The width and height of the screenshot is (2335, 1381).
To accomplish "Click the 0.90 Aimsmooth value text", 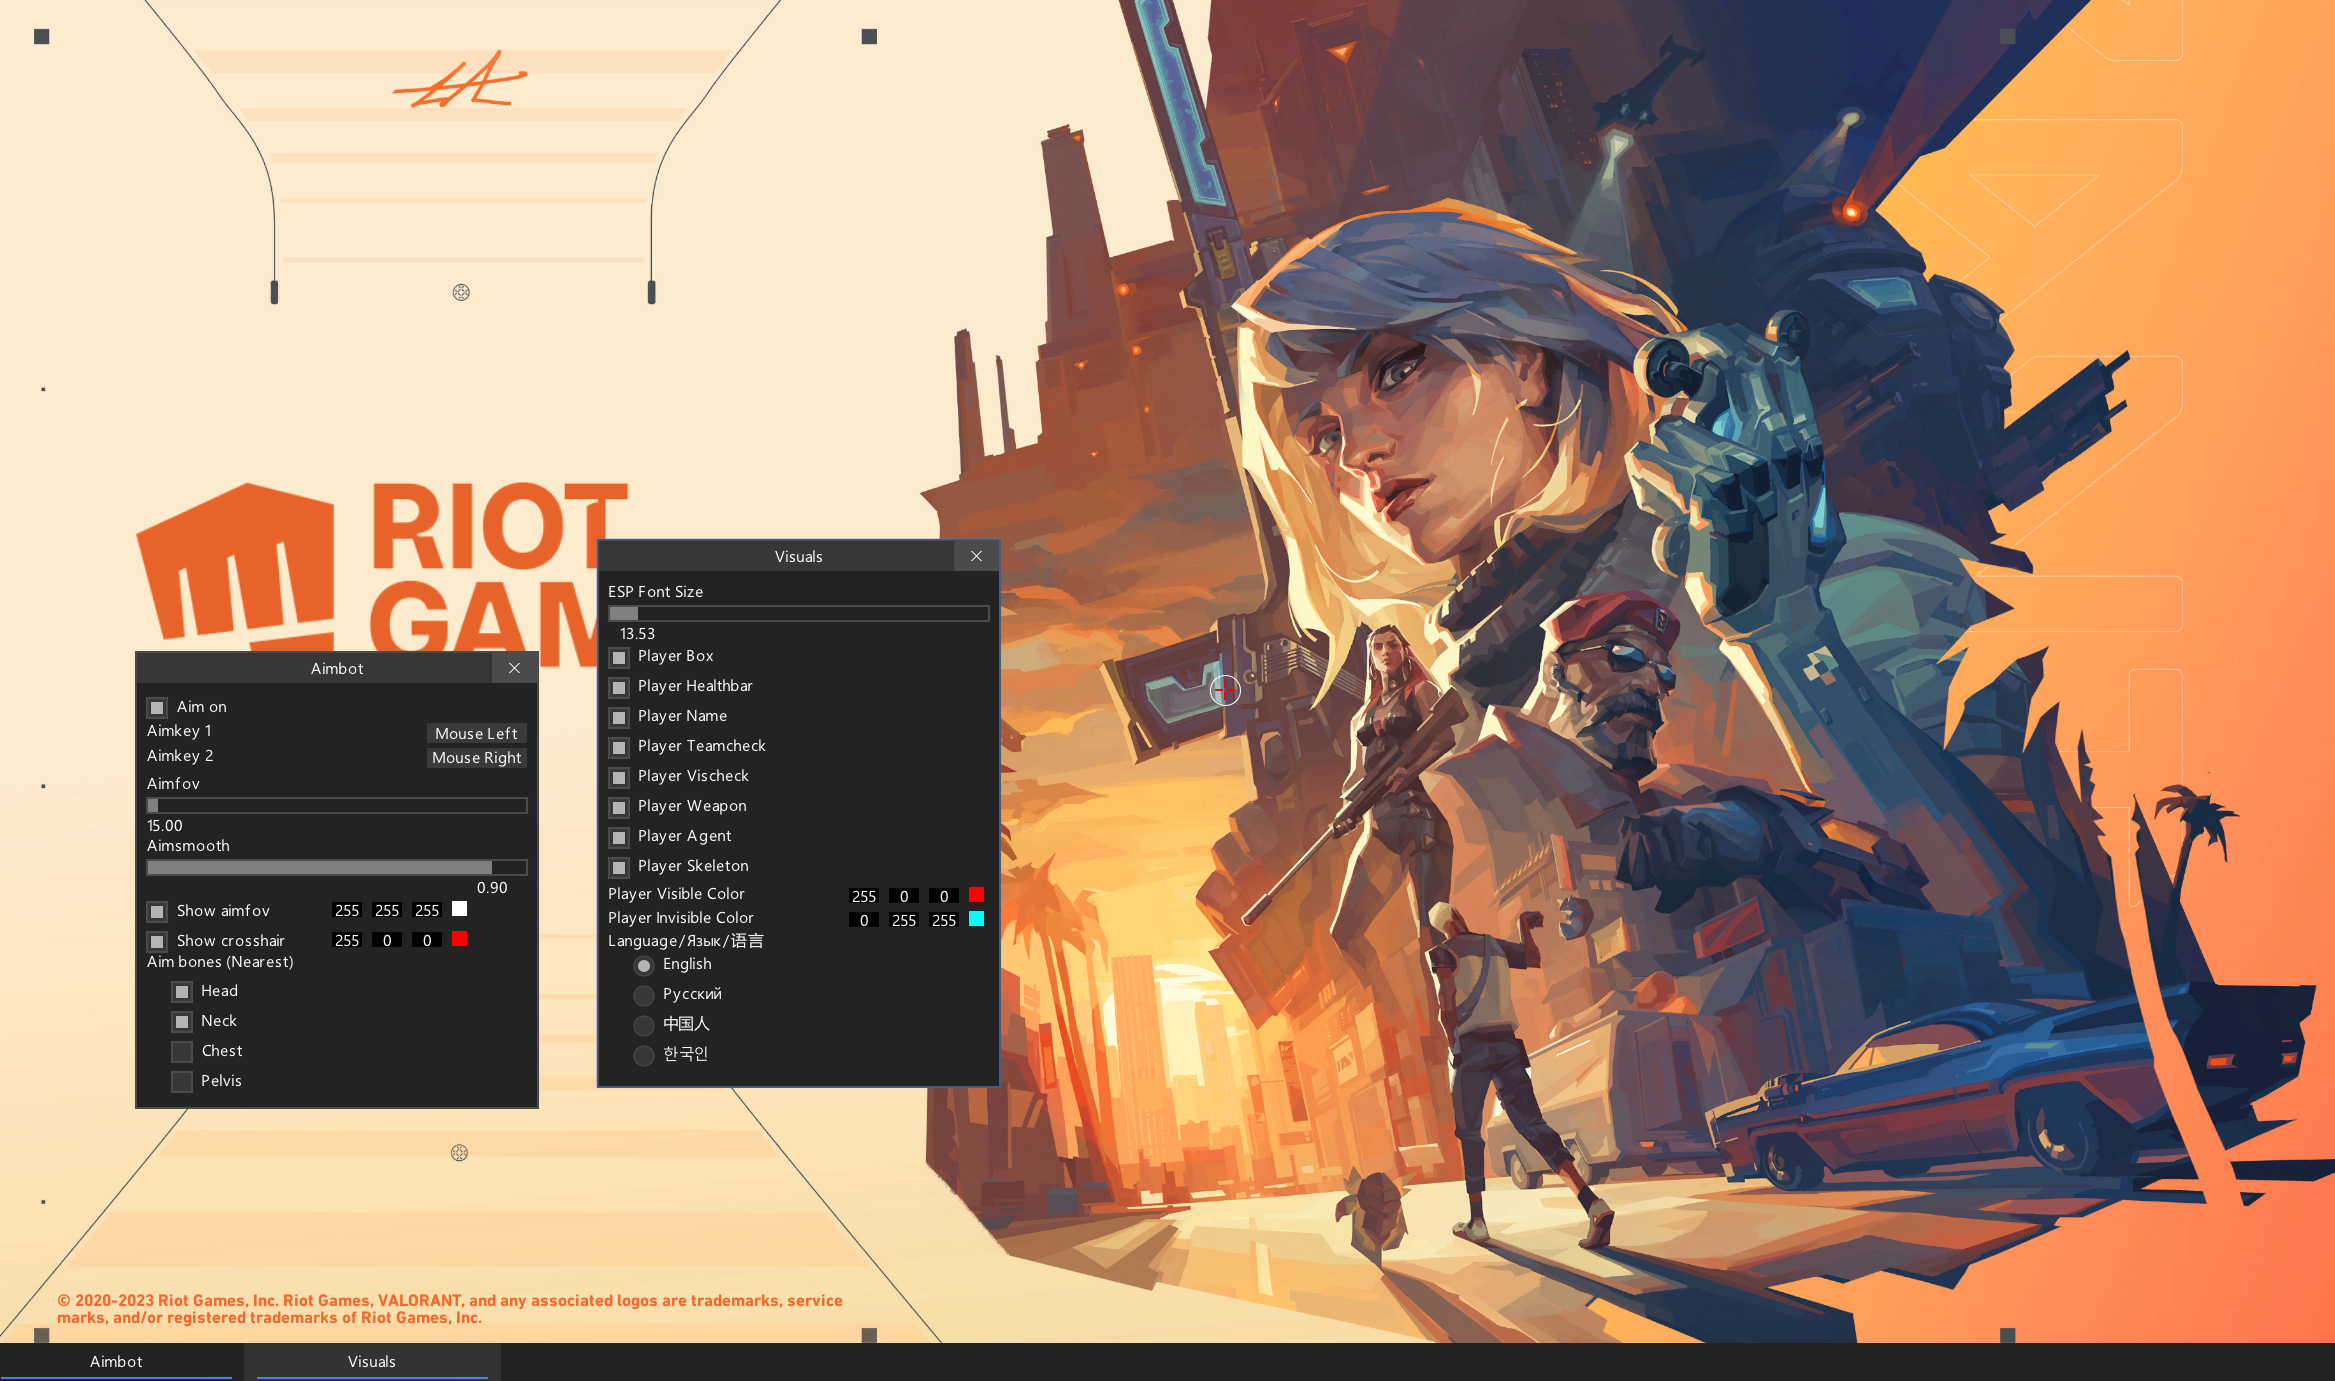I will tap(492, 888).
